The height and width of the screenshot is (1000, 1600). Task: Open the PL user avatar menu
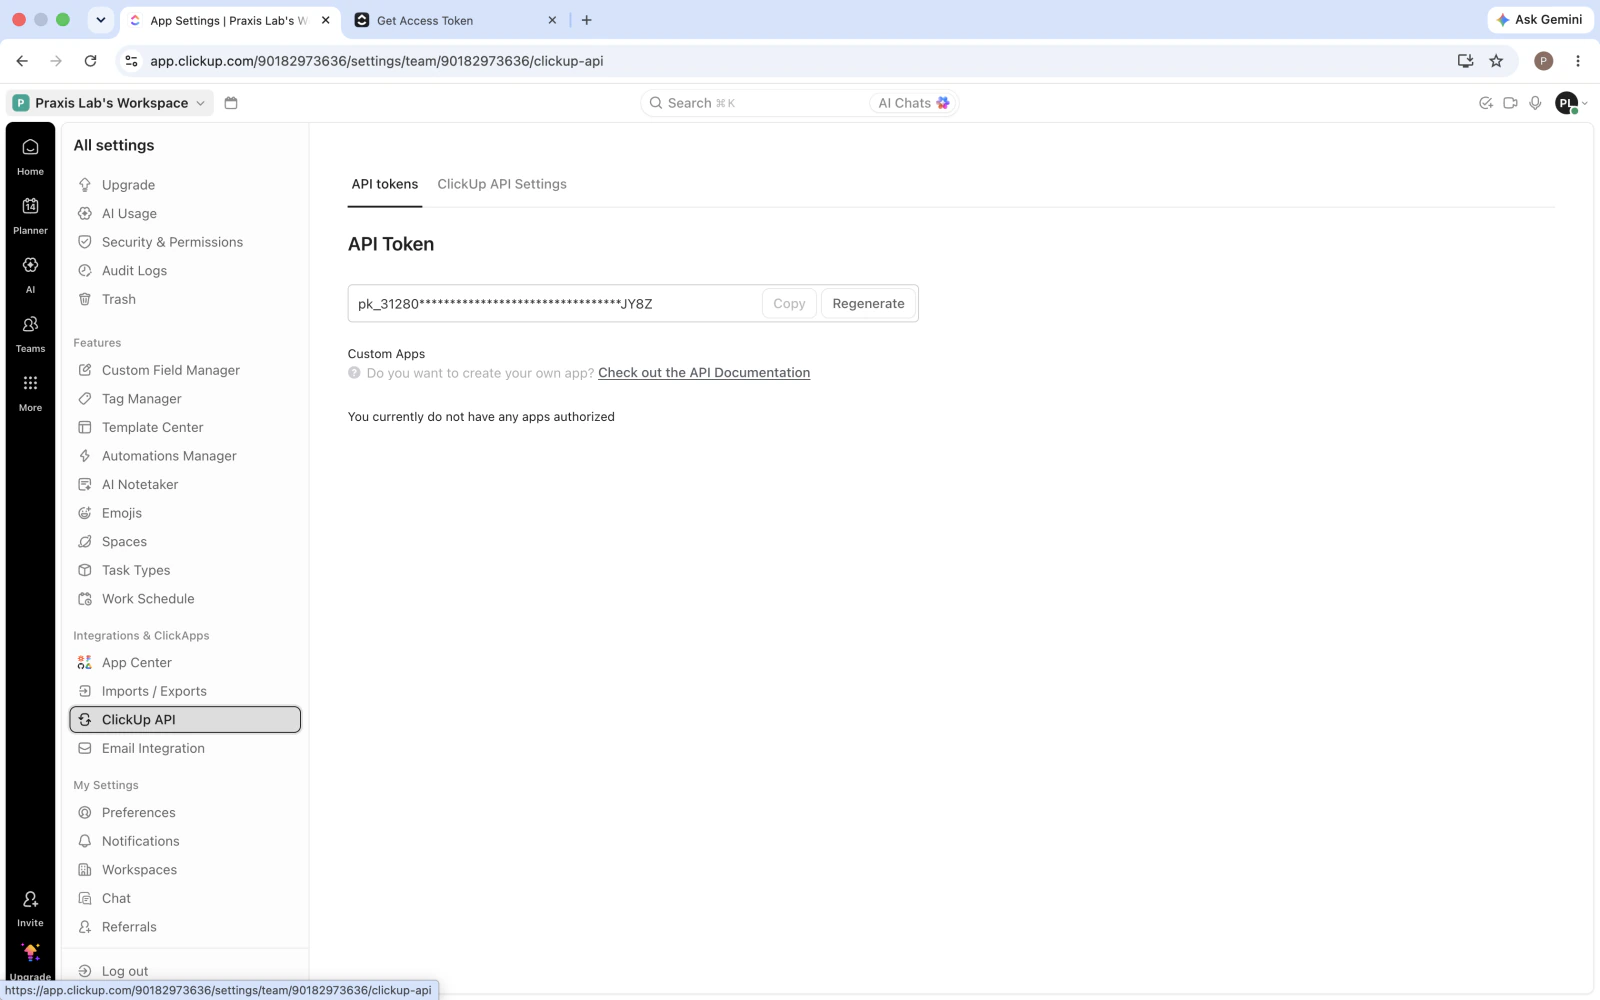[x=1570, y=103]
